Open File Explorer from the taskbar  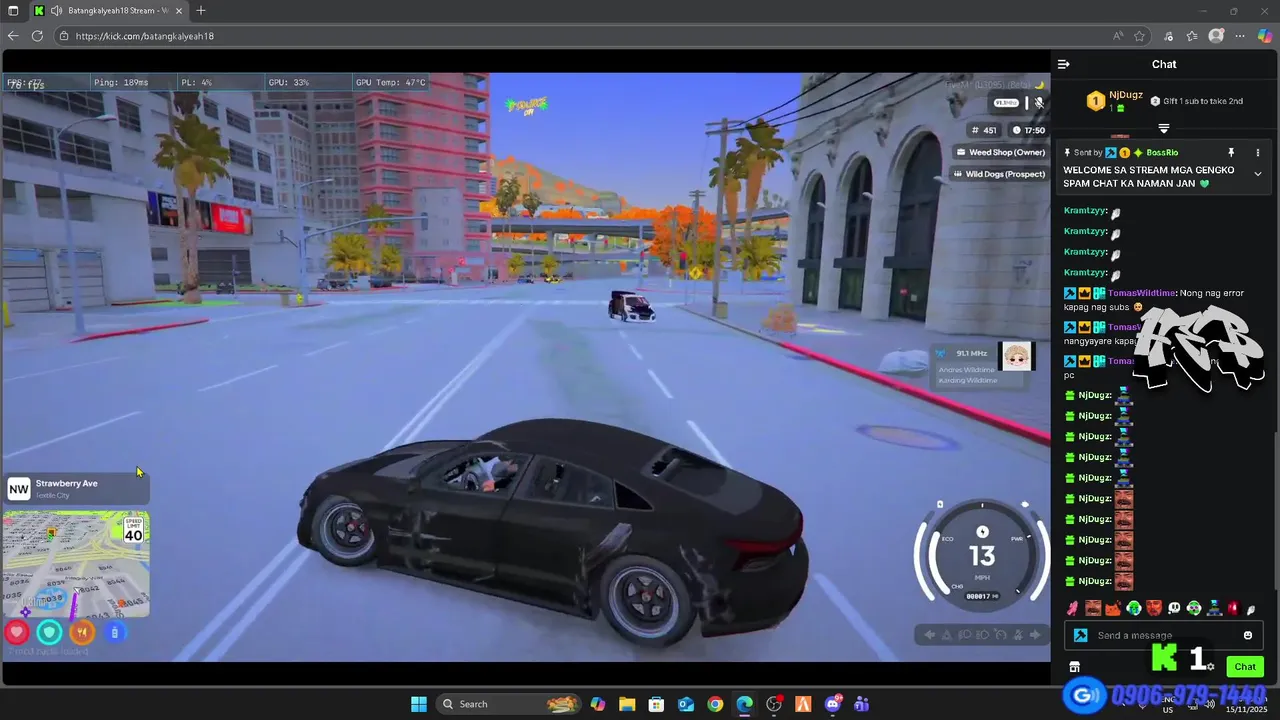[x=627, y=704]
